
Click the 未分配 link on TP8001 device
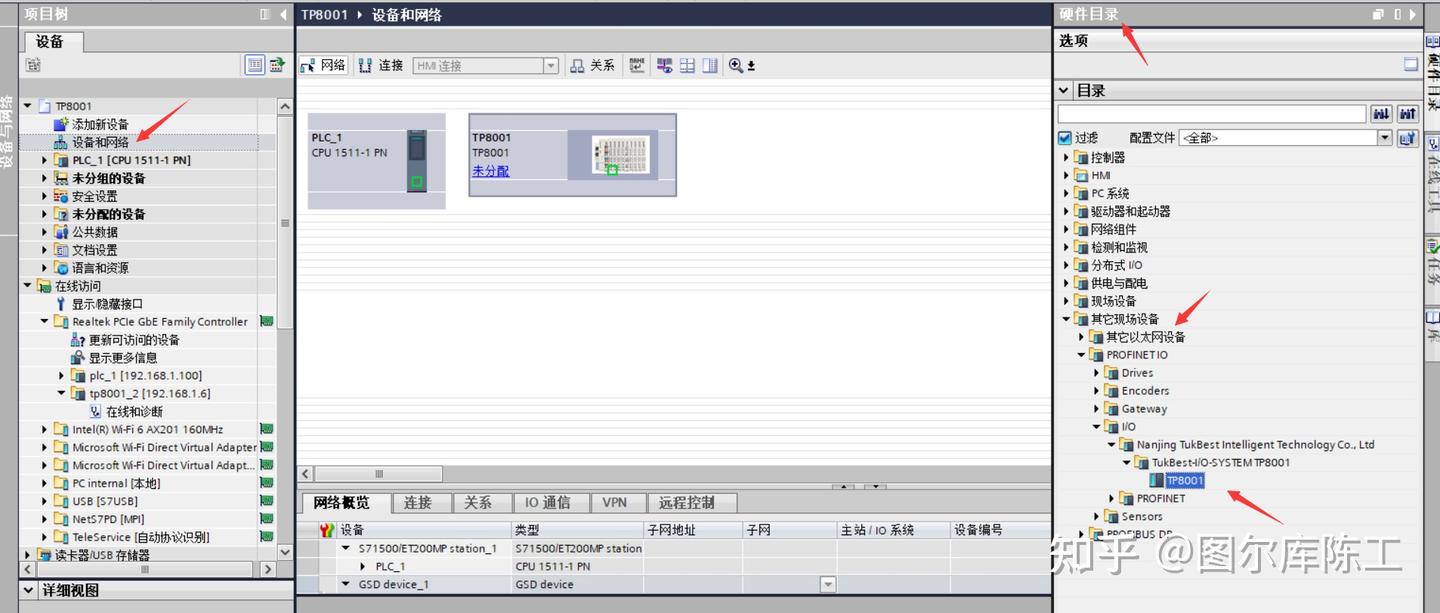coord(490,171)
